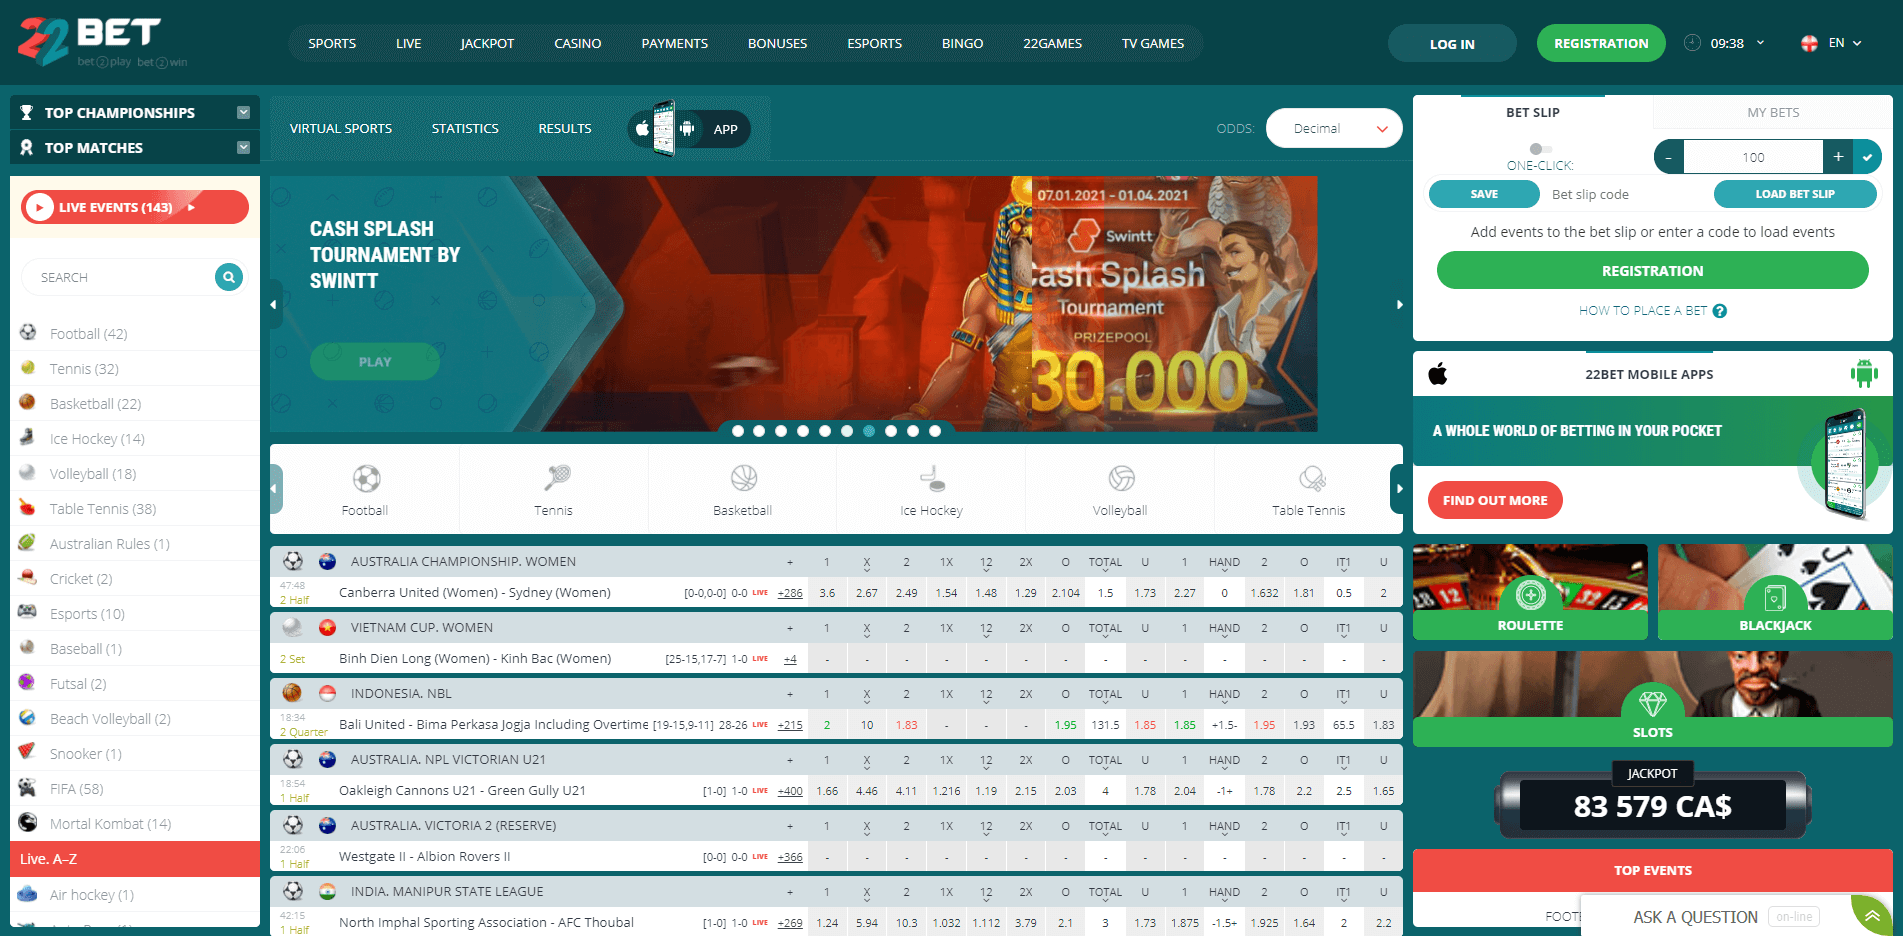The width and height of the screenshot is (1903, 936).
Task: Switch to the MY BETS tab
Action: click(x=1771, y=112)
